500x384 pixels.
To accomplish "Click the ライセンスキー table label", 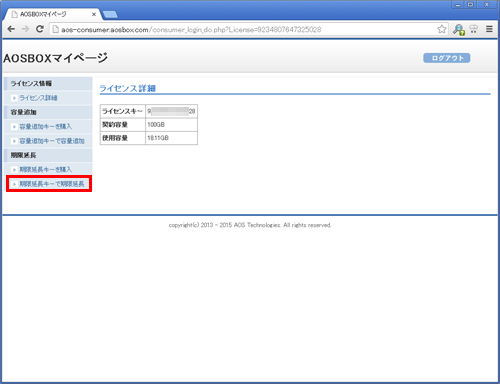I will [122, 111].
